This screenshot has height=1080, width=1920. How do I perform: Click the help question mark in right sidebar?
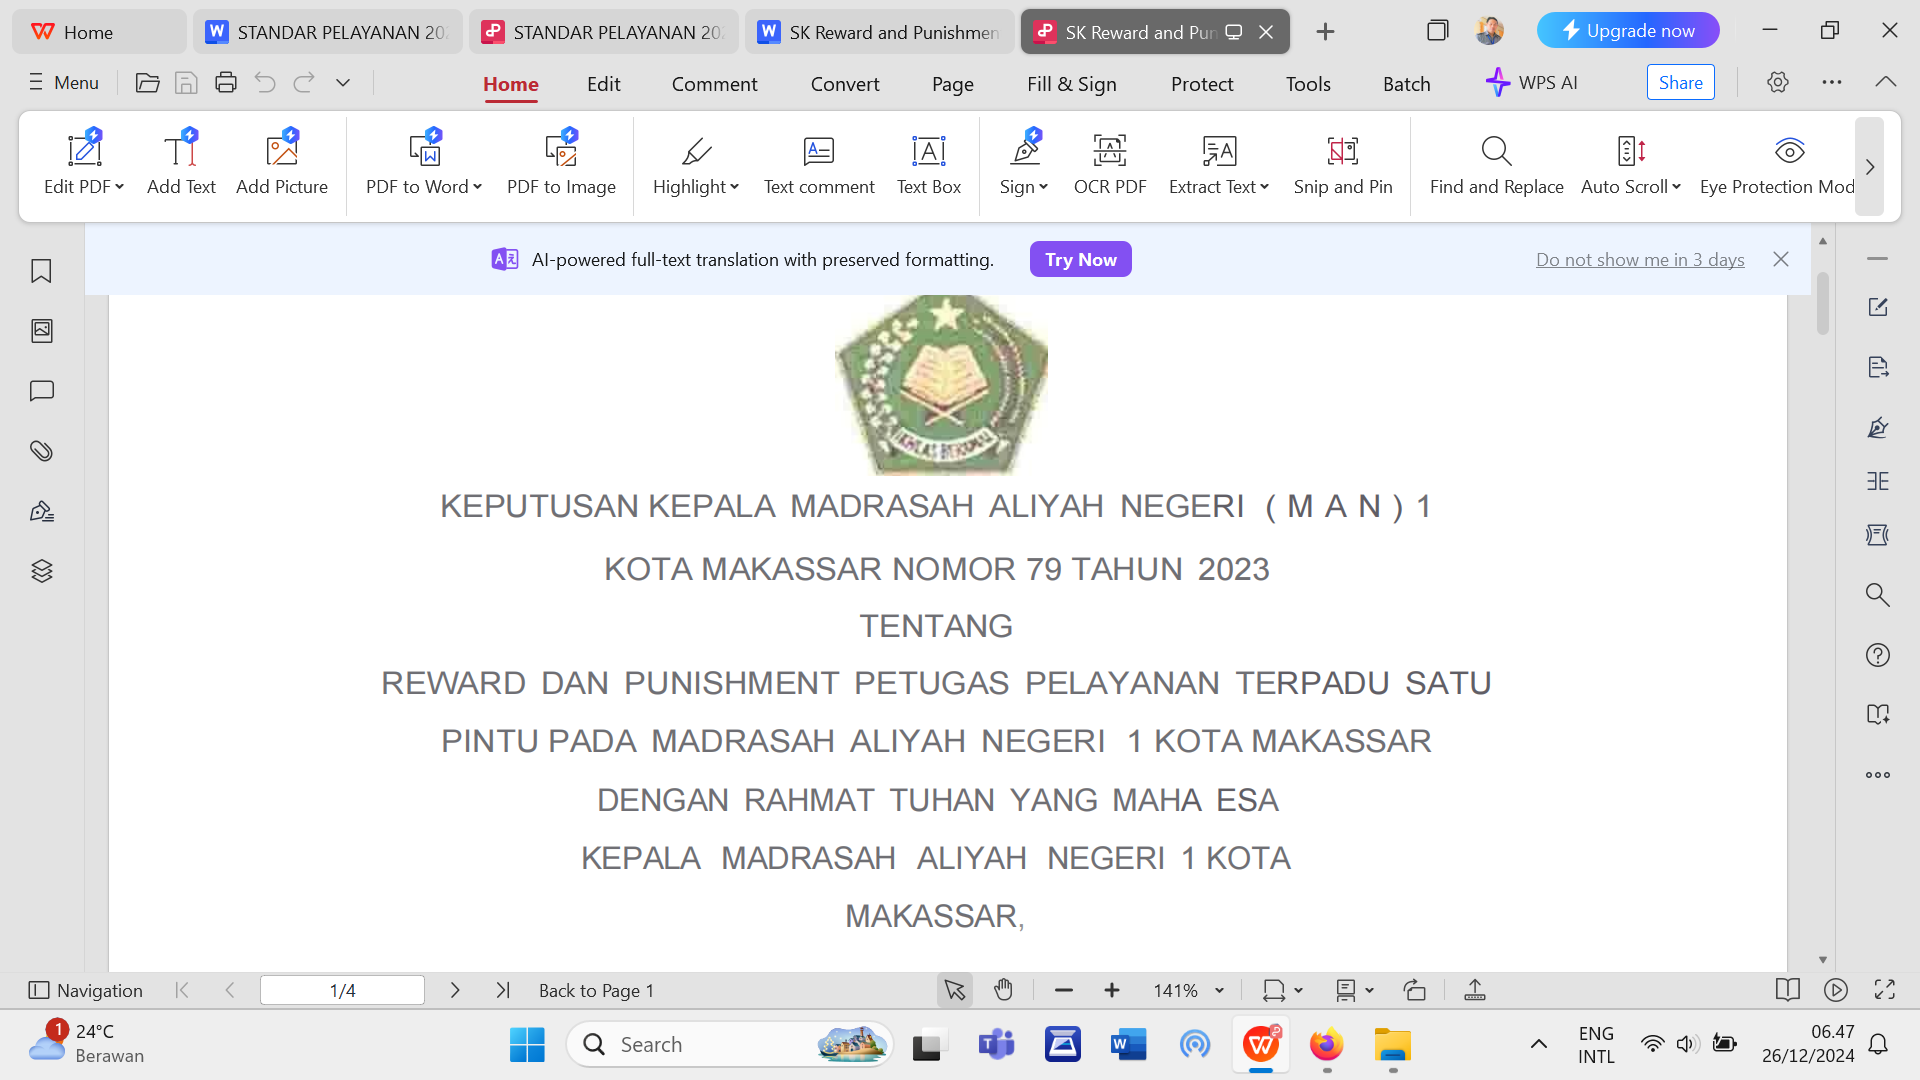[1878, 655]
